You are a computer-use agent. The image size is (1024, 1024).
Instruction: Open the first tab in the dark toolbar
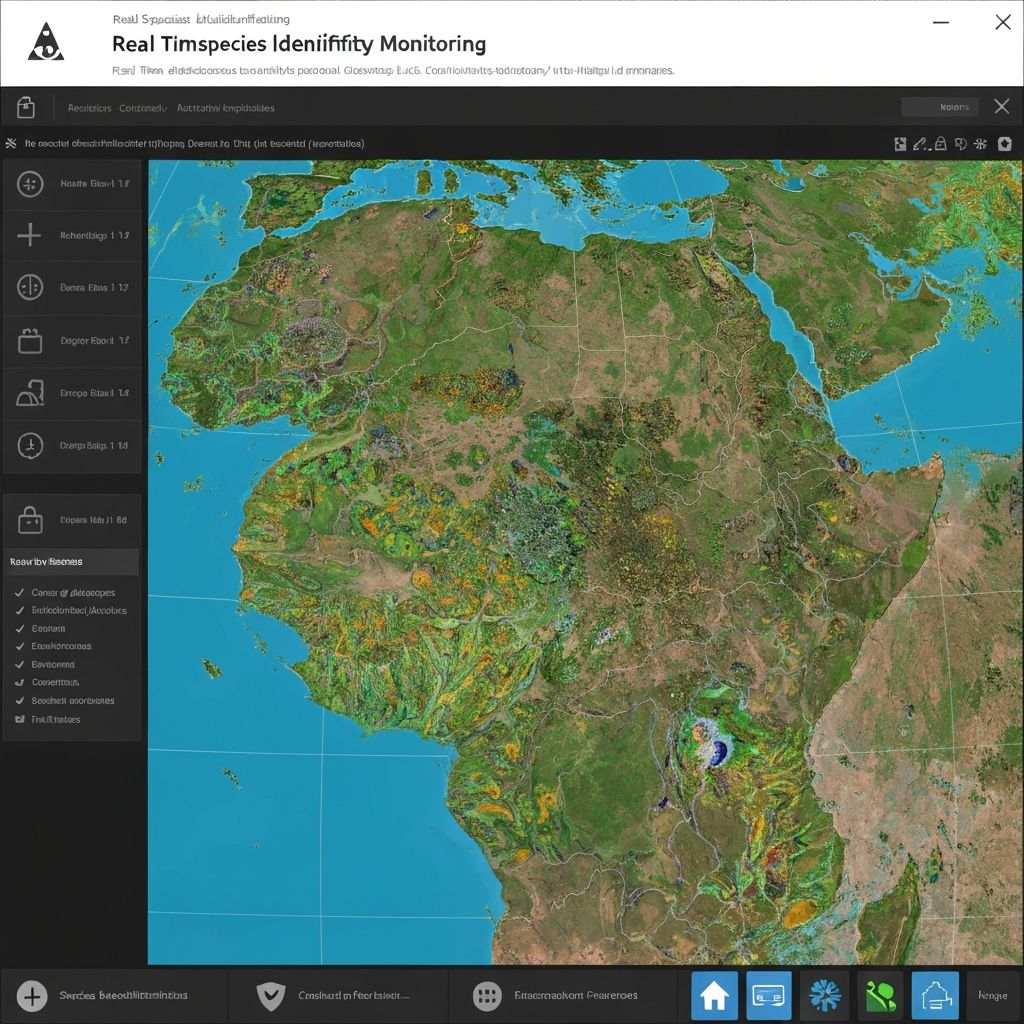[x=88, y=108]
